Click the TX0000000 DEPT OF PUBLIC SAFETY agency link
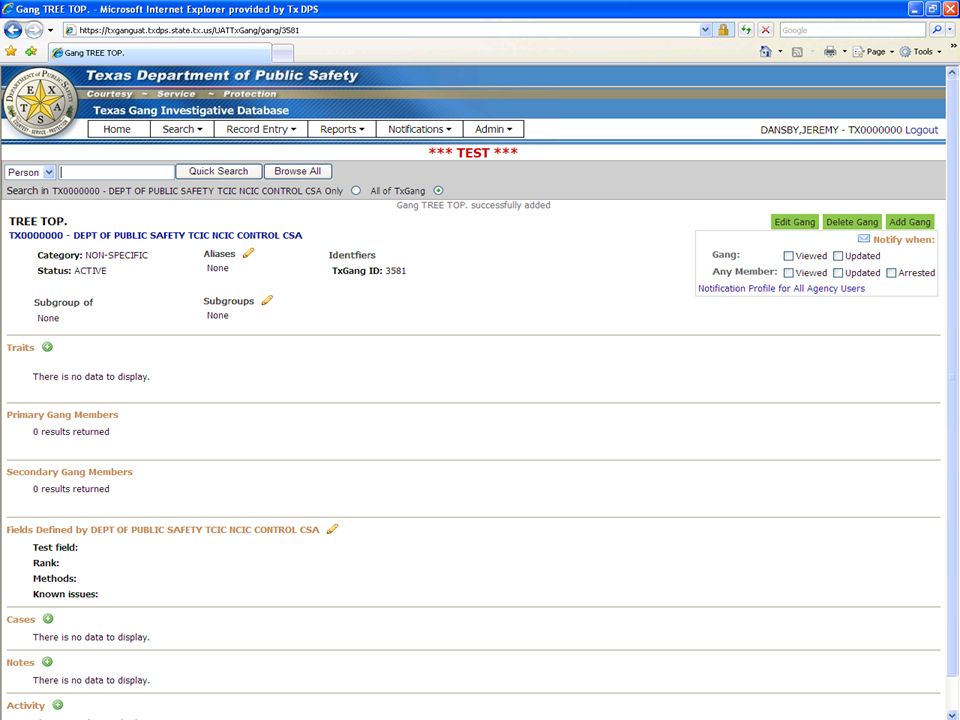Image resolution: width=960 pixels, height=720 pixels. tap(156, 235)
